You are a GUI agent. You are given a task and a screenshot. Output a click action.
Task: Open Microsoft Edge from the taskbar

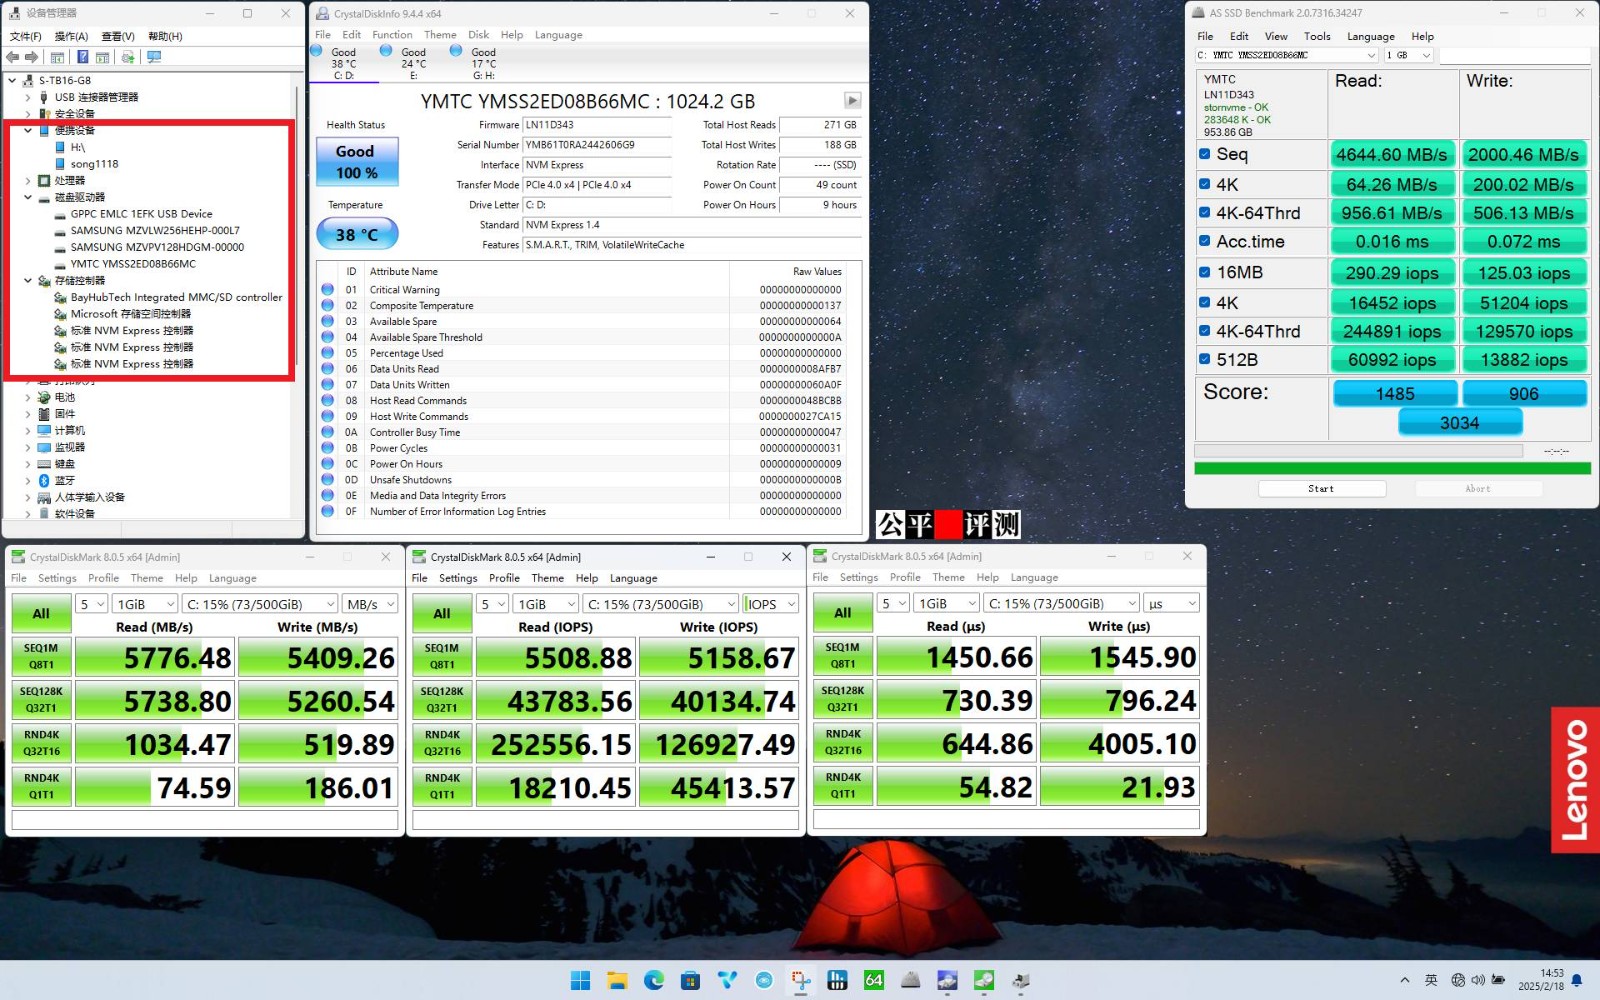click(x=654, y=980)
